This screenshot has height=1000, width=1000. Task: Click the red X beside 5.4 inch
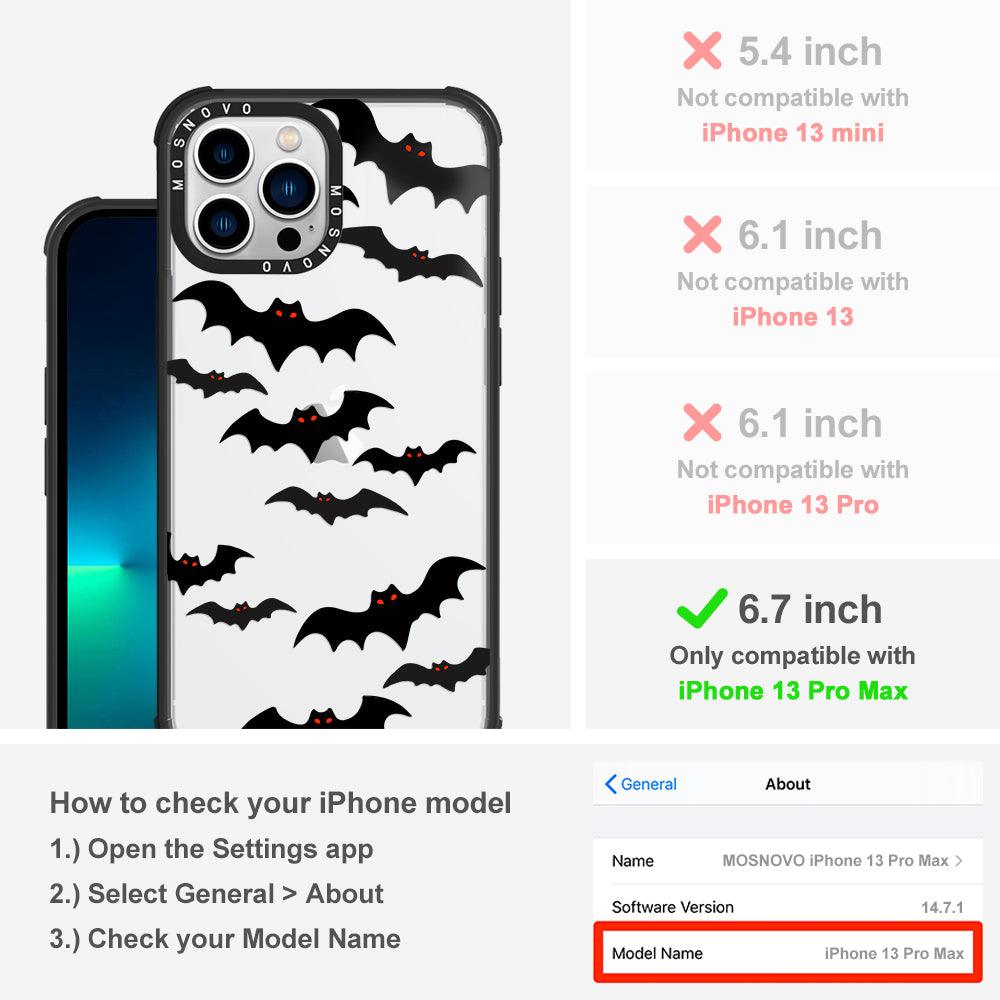pyautogui.click(x=702, y=50)
